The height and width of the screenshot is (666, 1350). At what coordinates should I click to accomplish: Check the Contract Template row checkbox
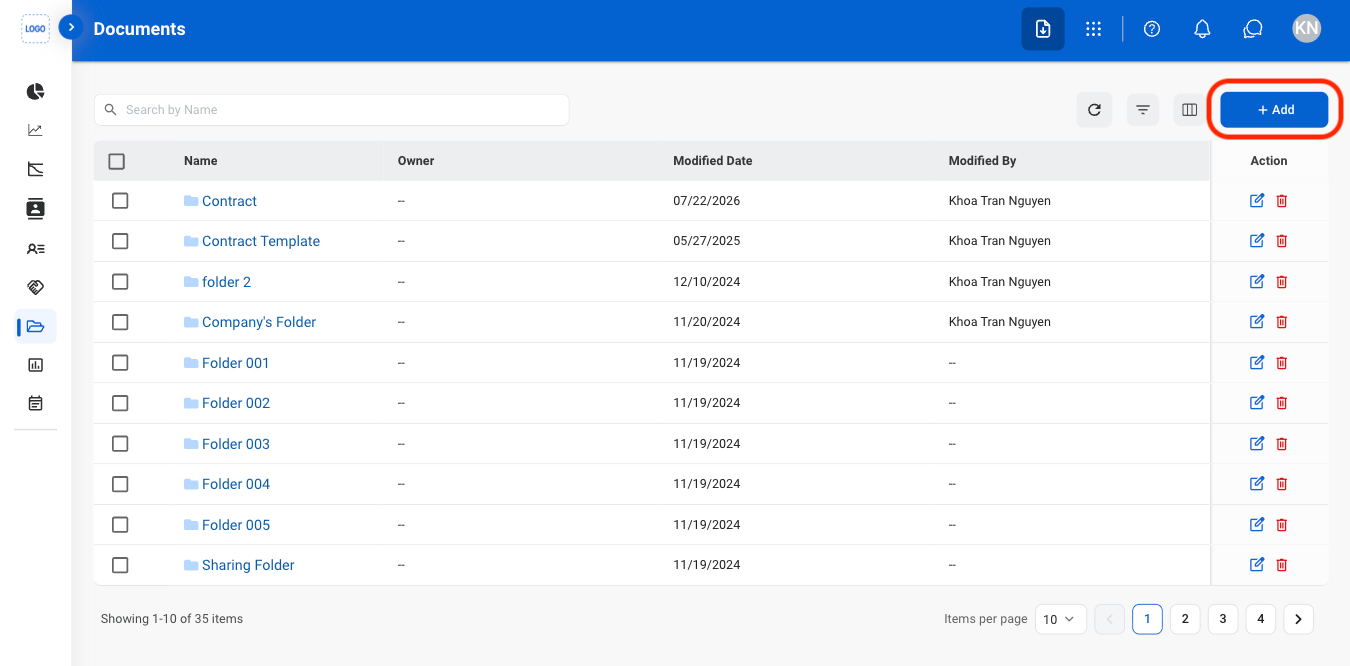click(x=120, y=241)
